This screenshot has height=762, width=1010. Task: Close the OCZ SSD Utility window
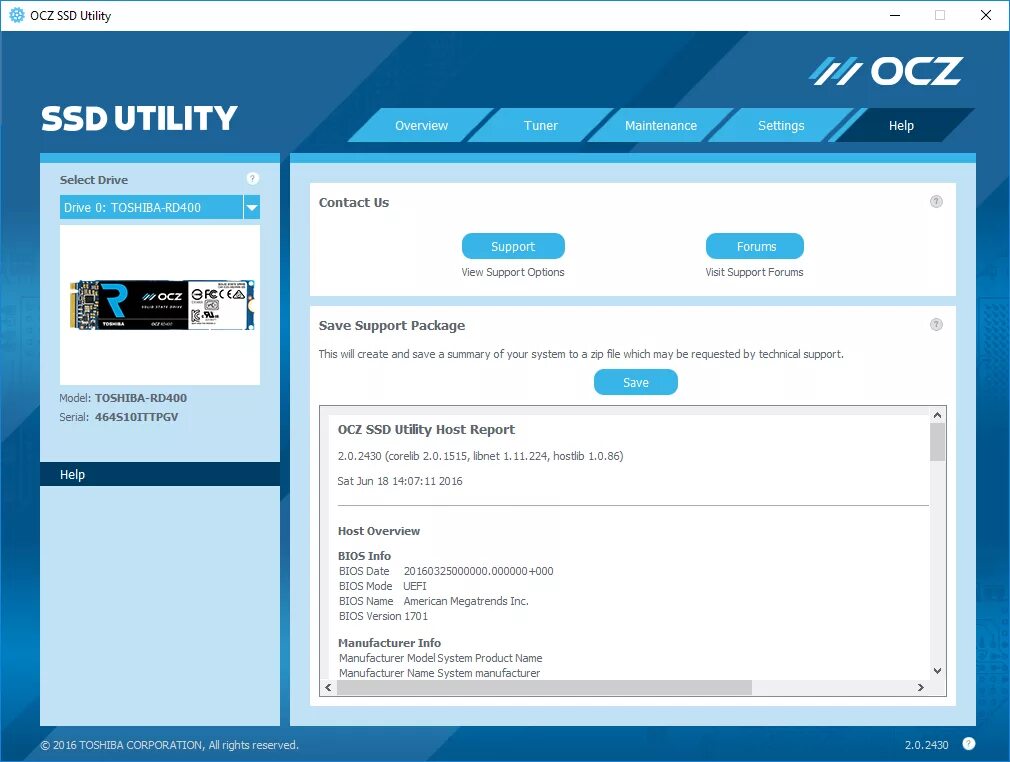986,15
